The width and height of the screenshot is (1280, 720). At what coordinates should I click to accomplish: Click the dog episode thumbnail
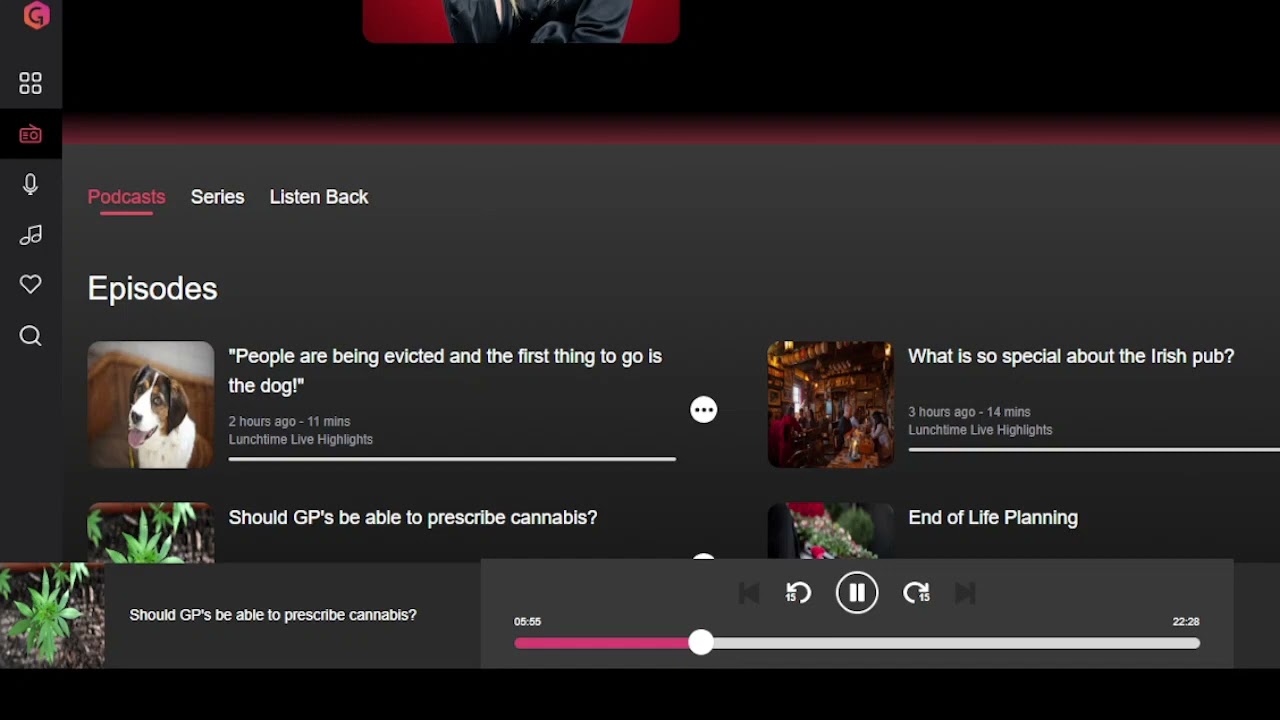pos(151,405)
